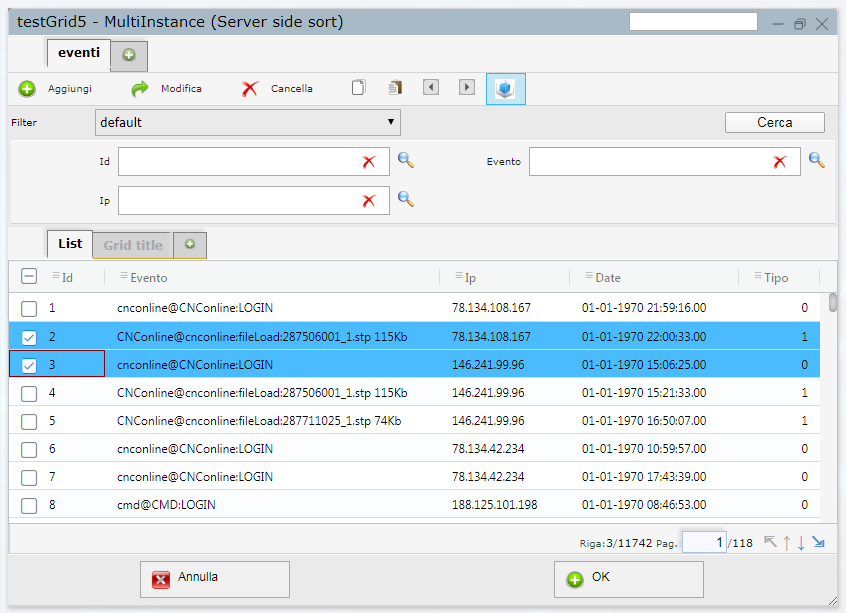Uncheck the checkbox for row 2

click(29, 337)
